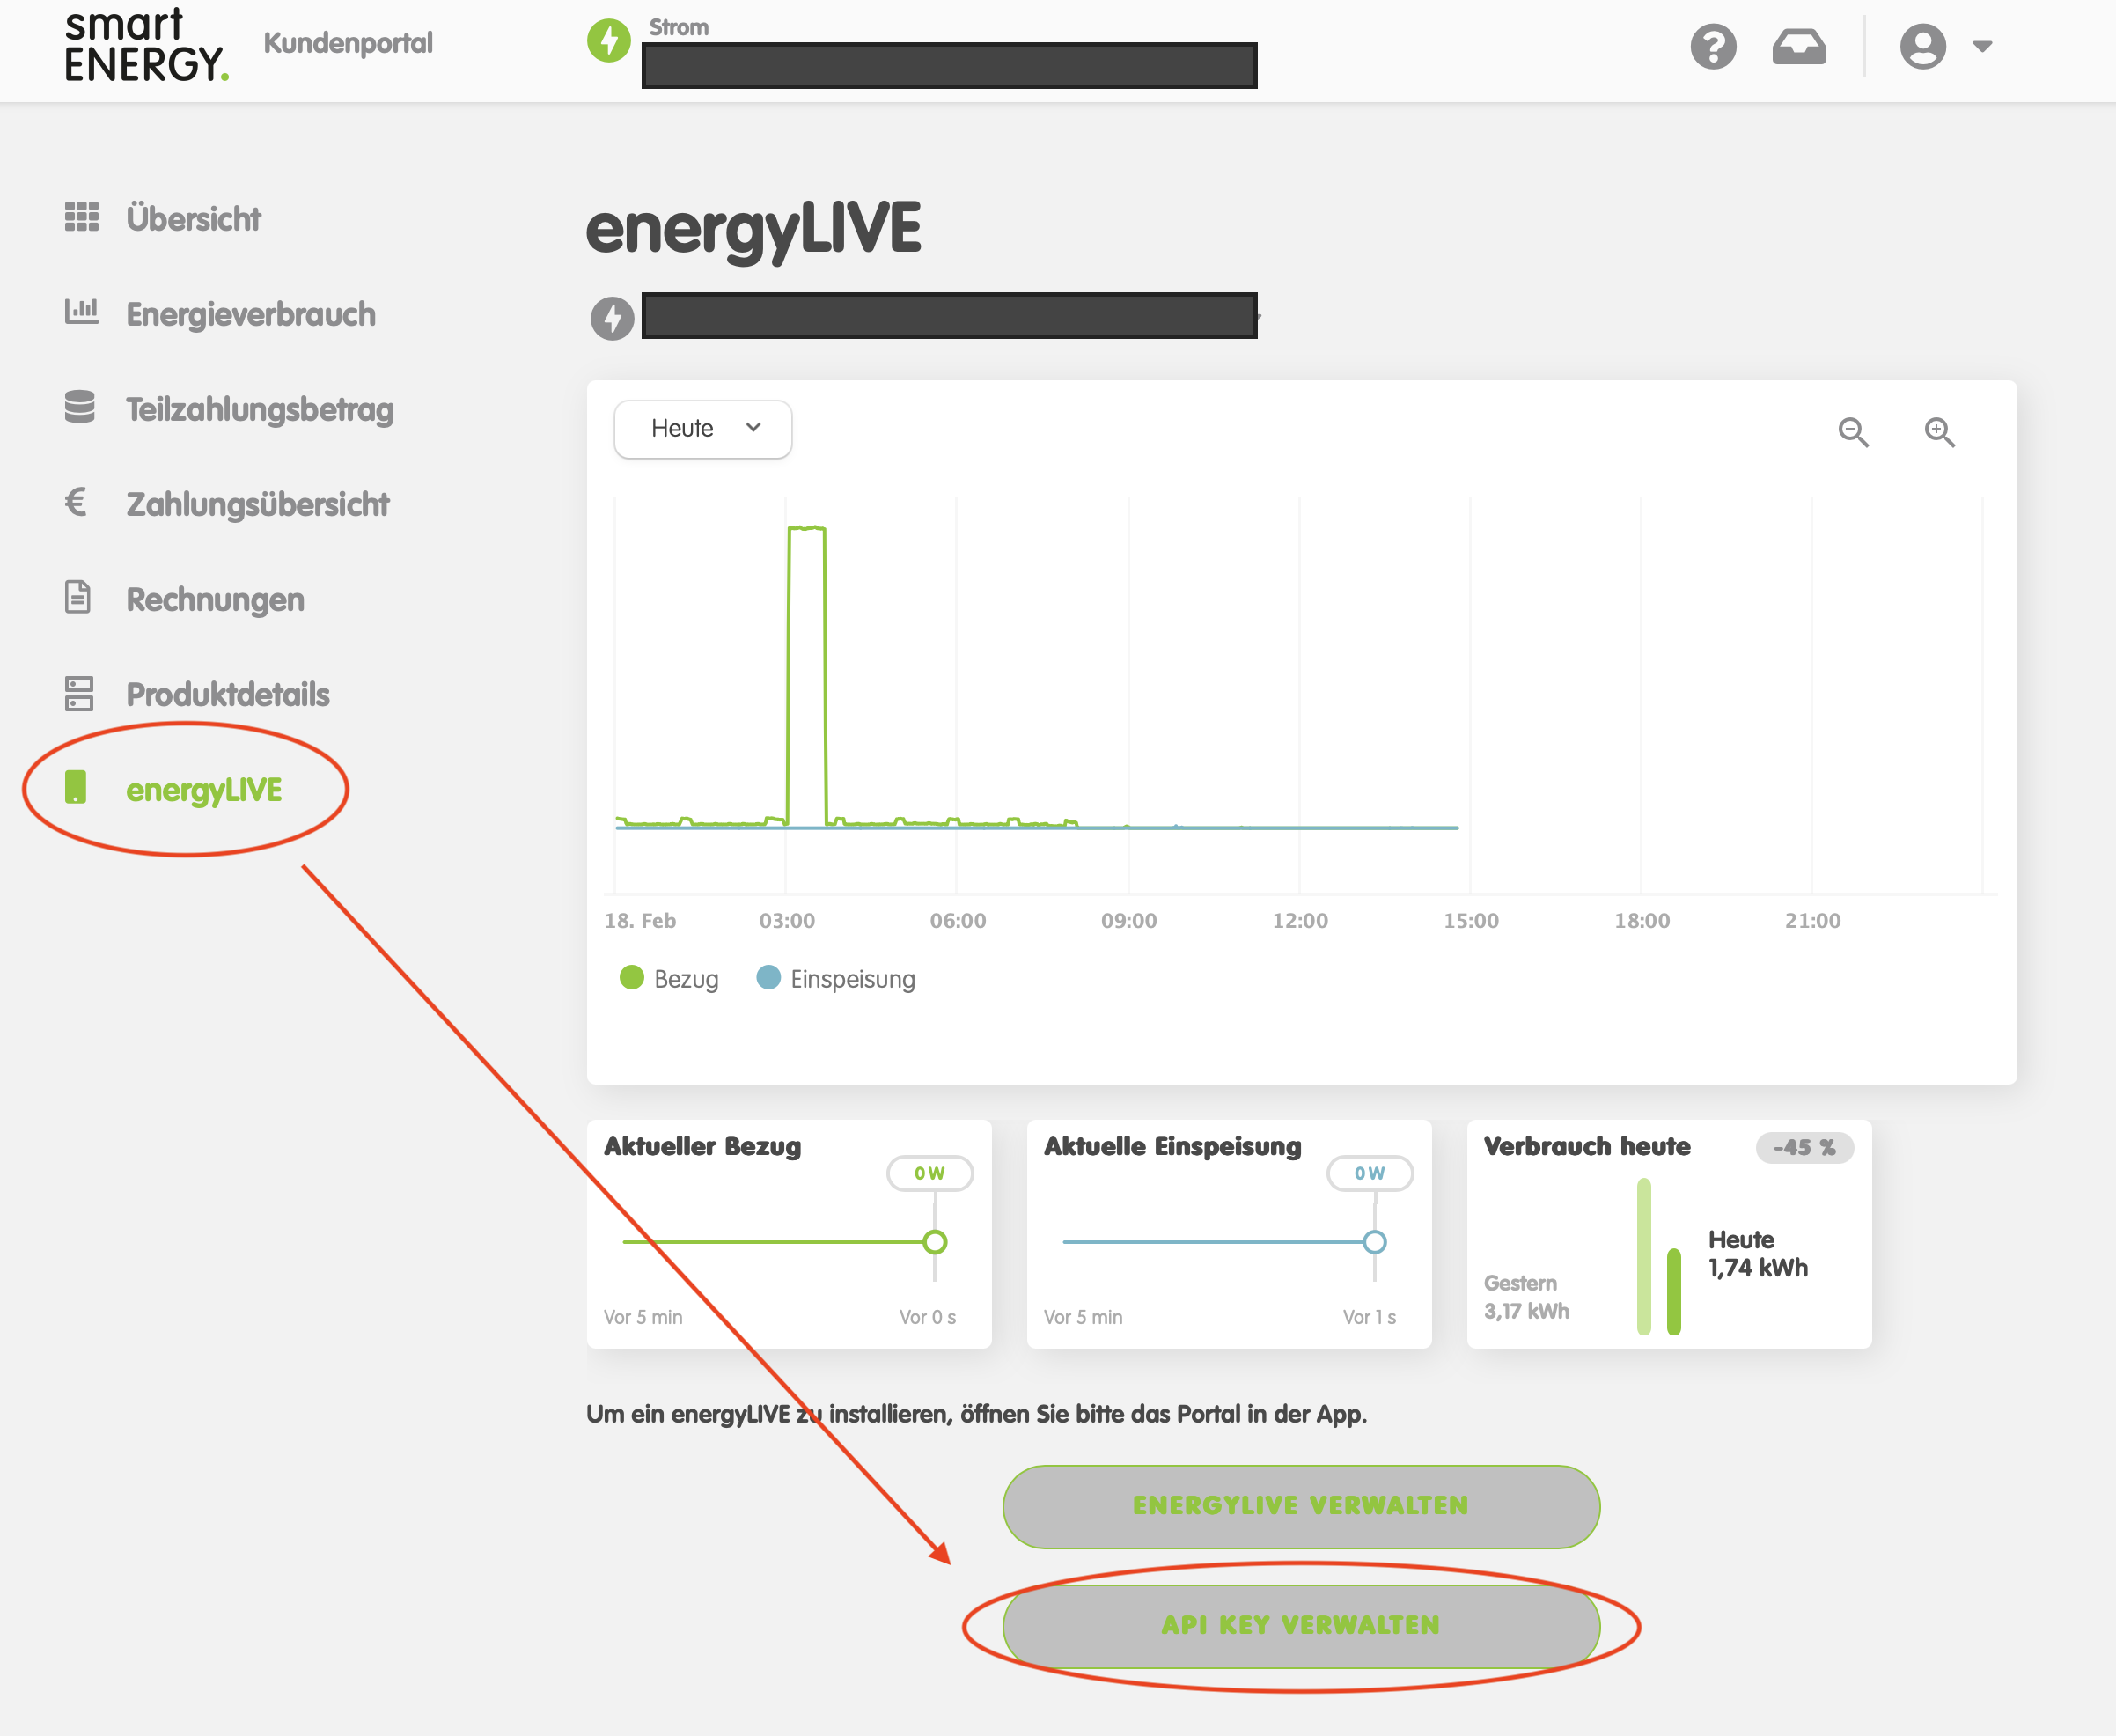Click the Heute 1,74 kWh value
Screen dimensions: 2116x1736
pos(1757,1253)
